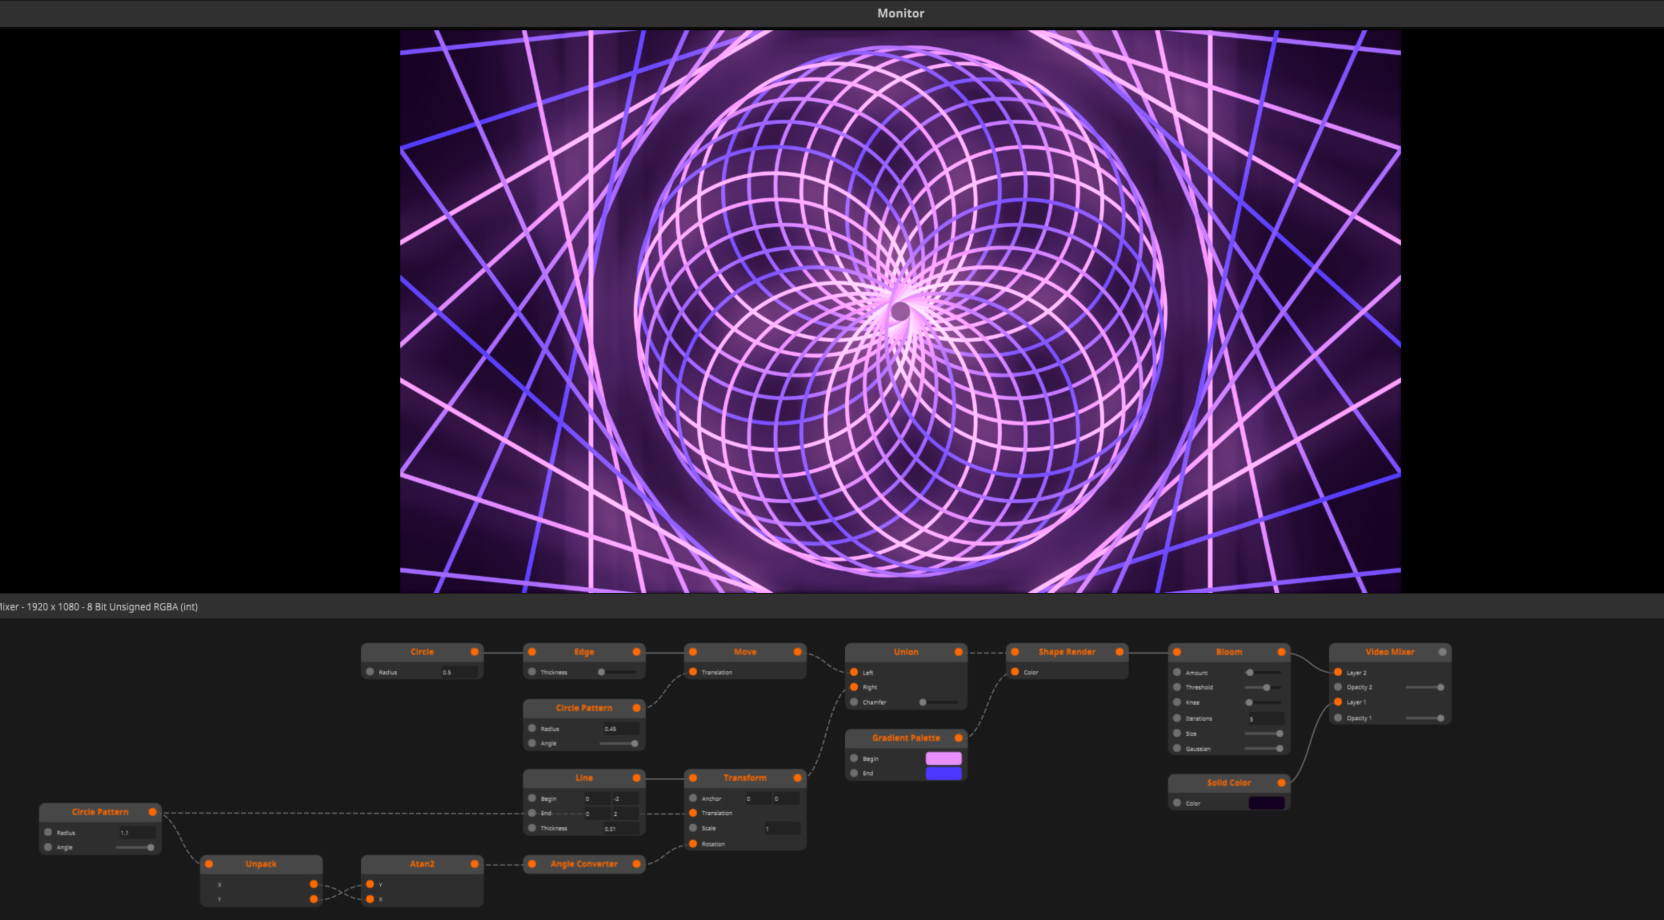Open the Gradient Palette End blue swatch
This screenshot has height=920, width=1664.
click(x=944, y=774)
